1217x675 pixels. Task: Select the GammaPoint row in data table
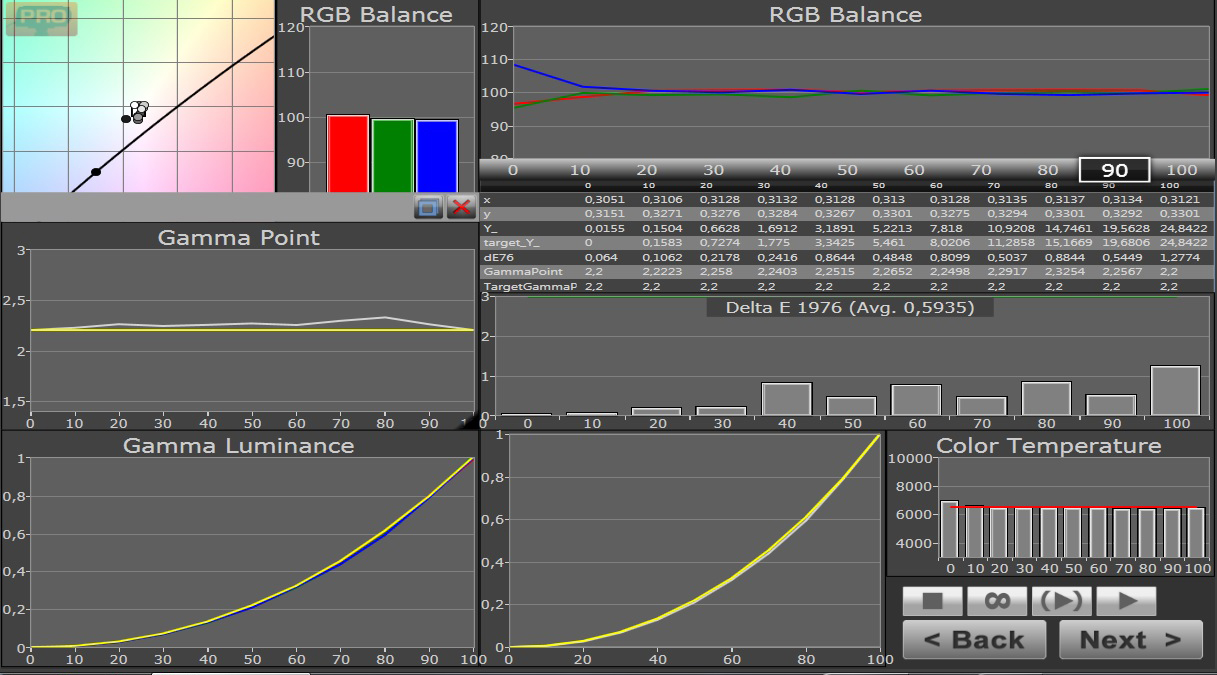pos(848,271)
